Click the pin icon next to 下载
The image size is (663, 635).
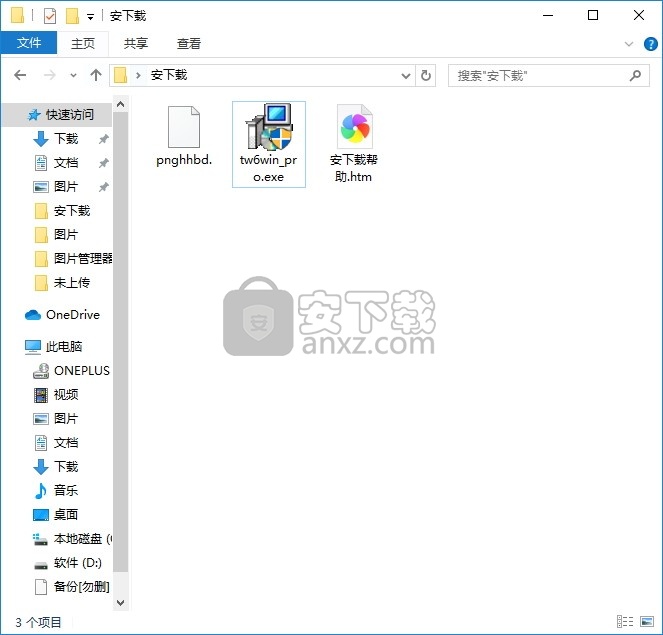(104, 139)
